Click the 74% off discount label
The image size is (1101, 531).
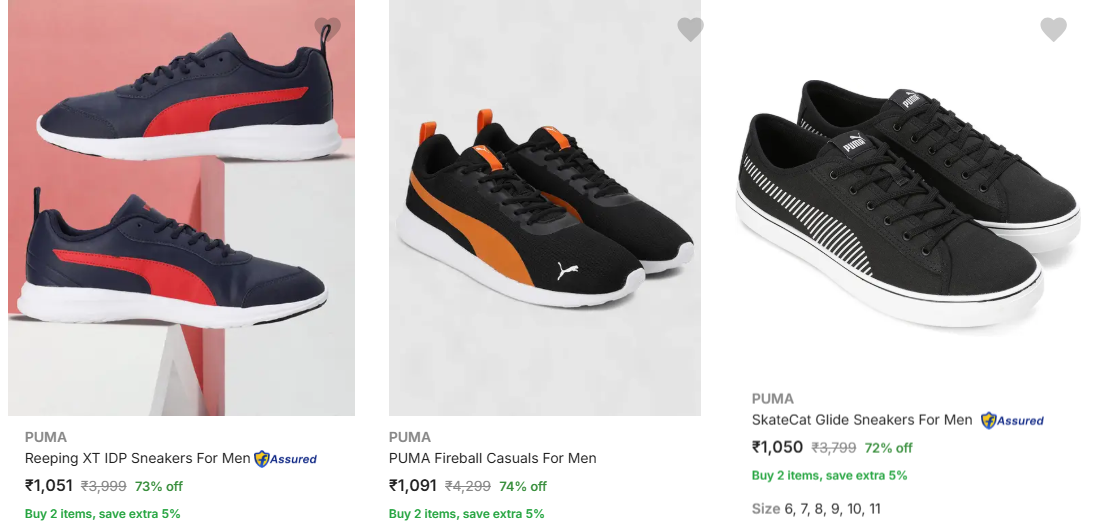click(x=523, y=487)
